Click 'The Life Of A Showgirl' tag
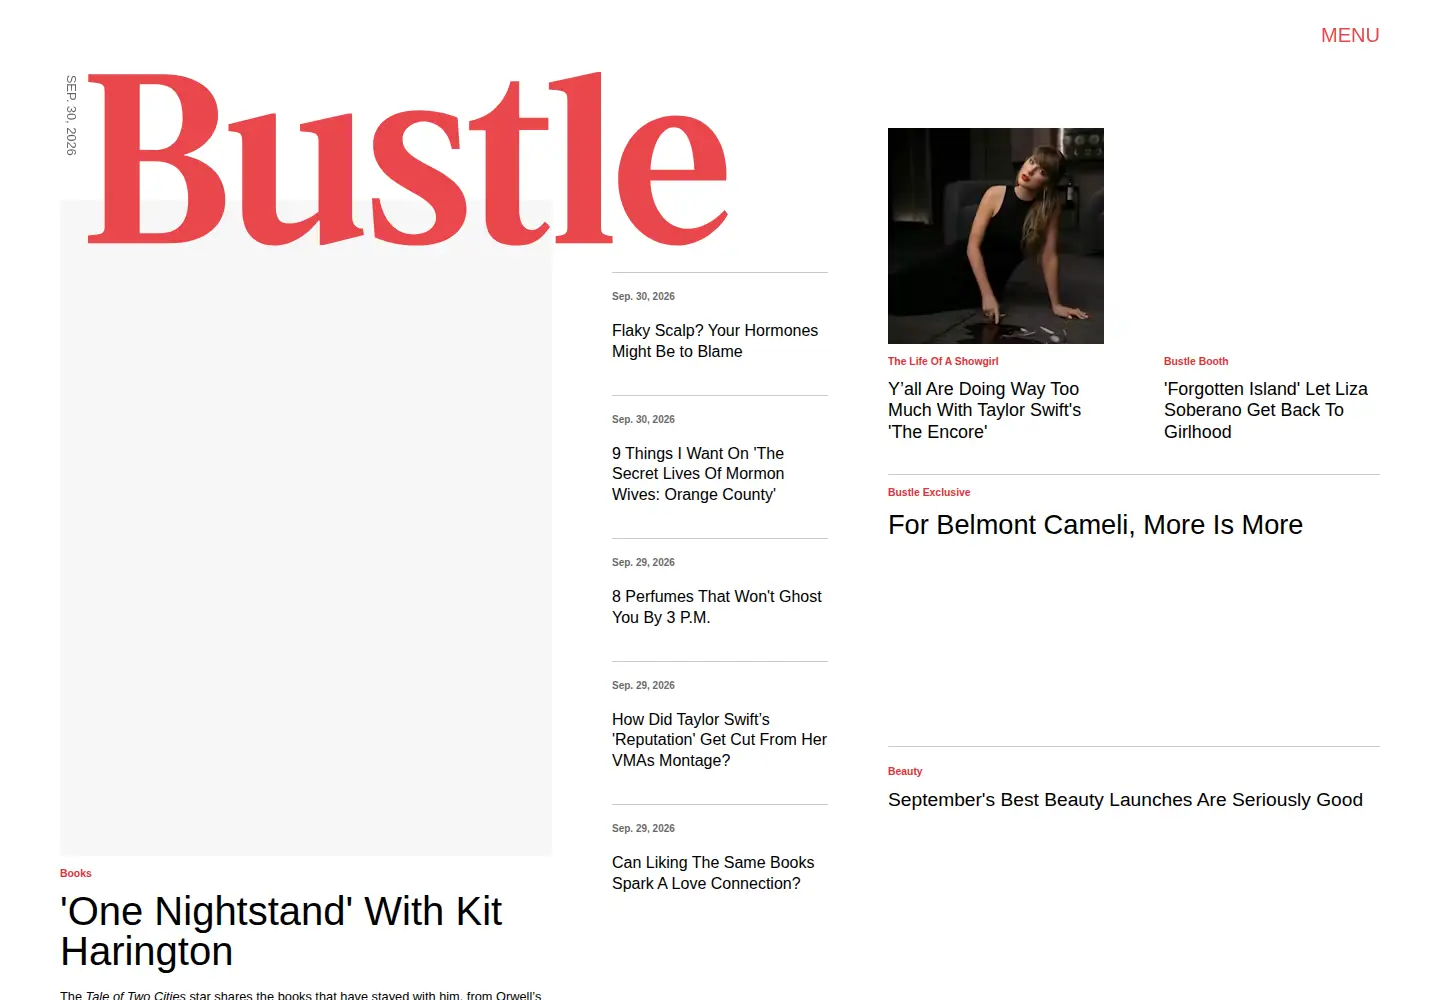Image resolution: width=1440 pixels, height=1000 pixels. (943, 361)
